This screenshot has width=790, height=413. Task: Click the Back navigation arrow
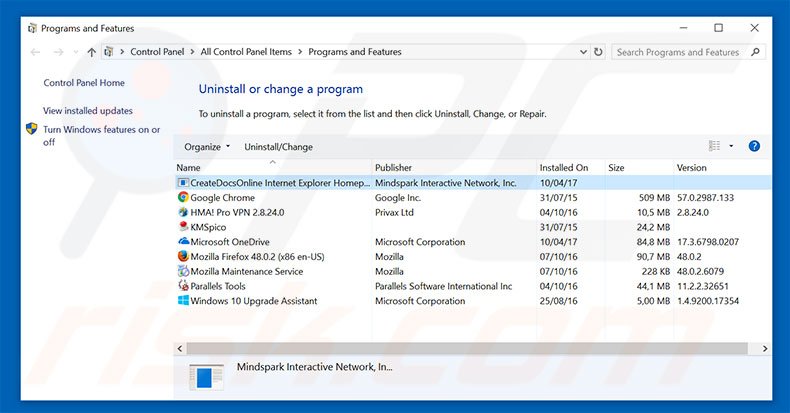coord(35,52)
